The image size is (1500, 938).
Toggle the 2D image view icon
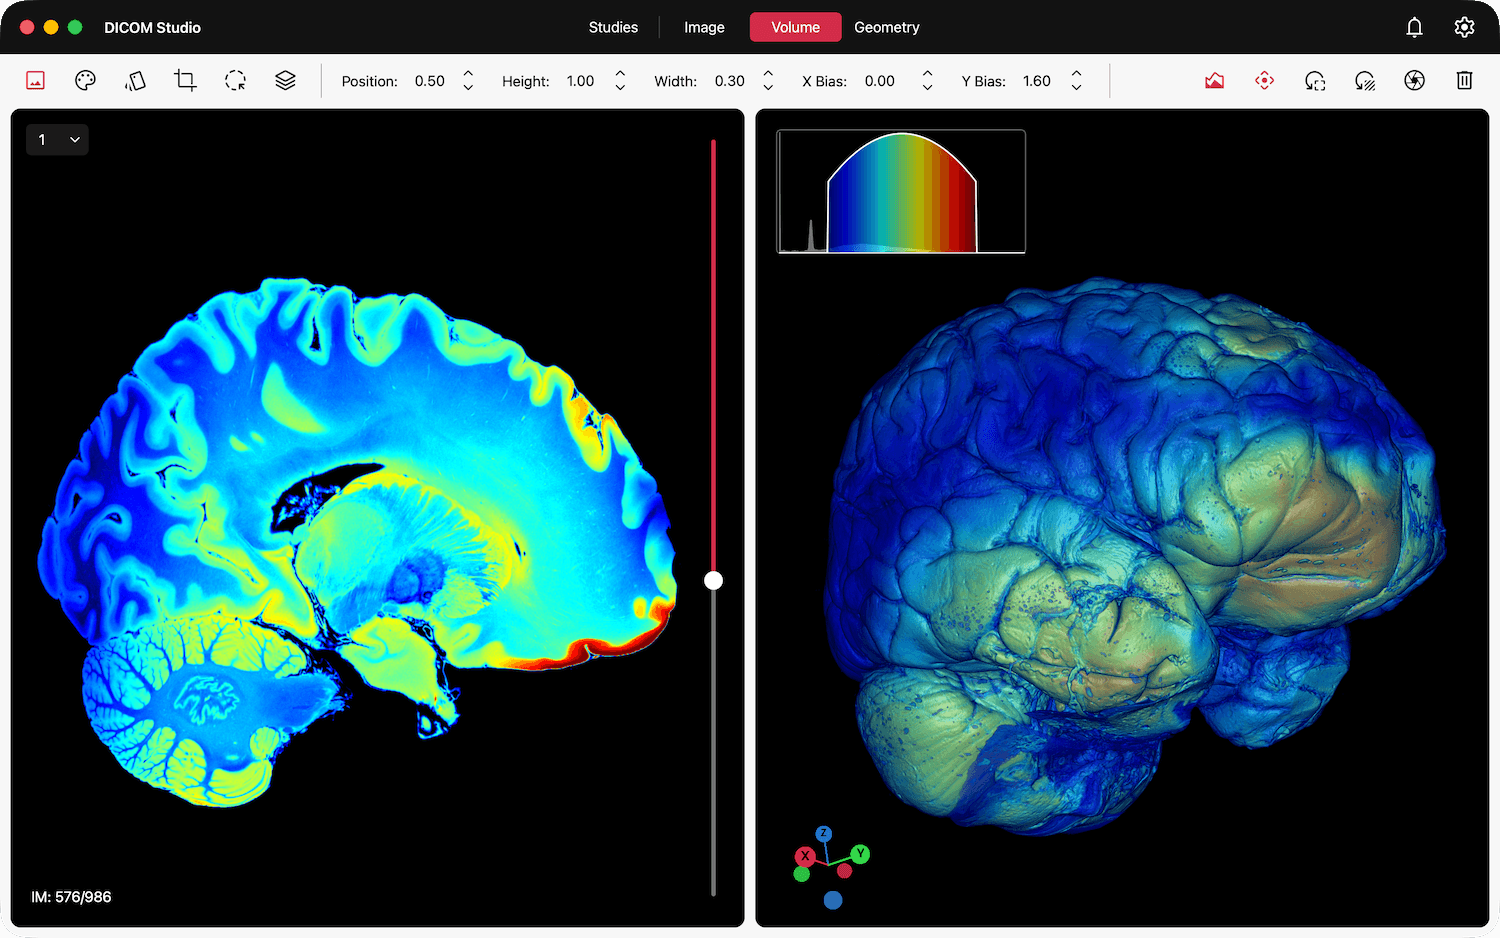pos(36,81)
